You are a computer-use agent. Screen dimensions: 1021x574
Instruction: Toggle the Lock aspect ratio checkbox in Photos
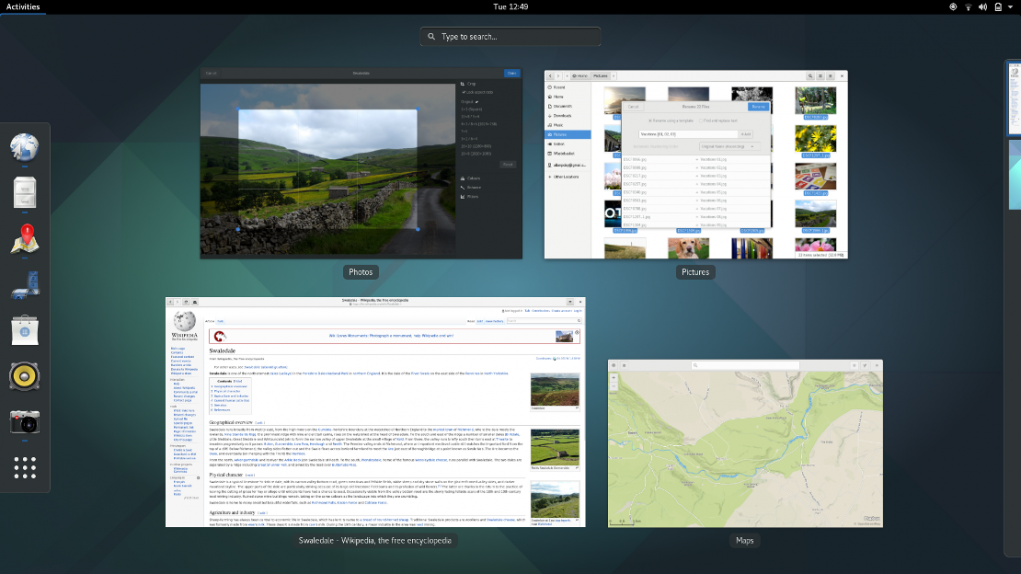pyautogui.click(x=478, y=92)
